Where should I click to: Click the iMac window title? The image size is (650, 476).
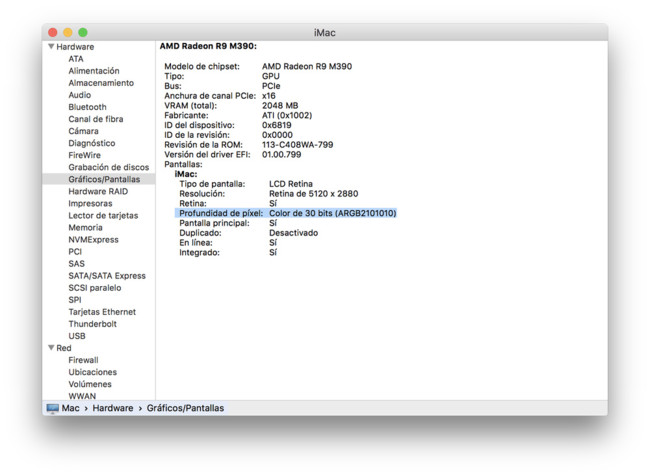(x=325, y=33)
